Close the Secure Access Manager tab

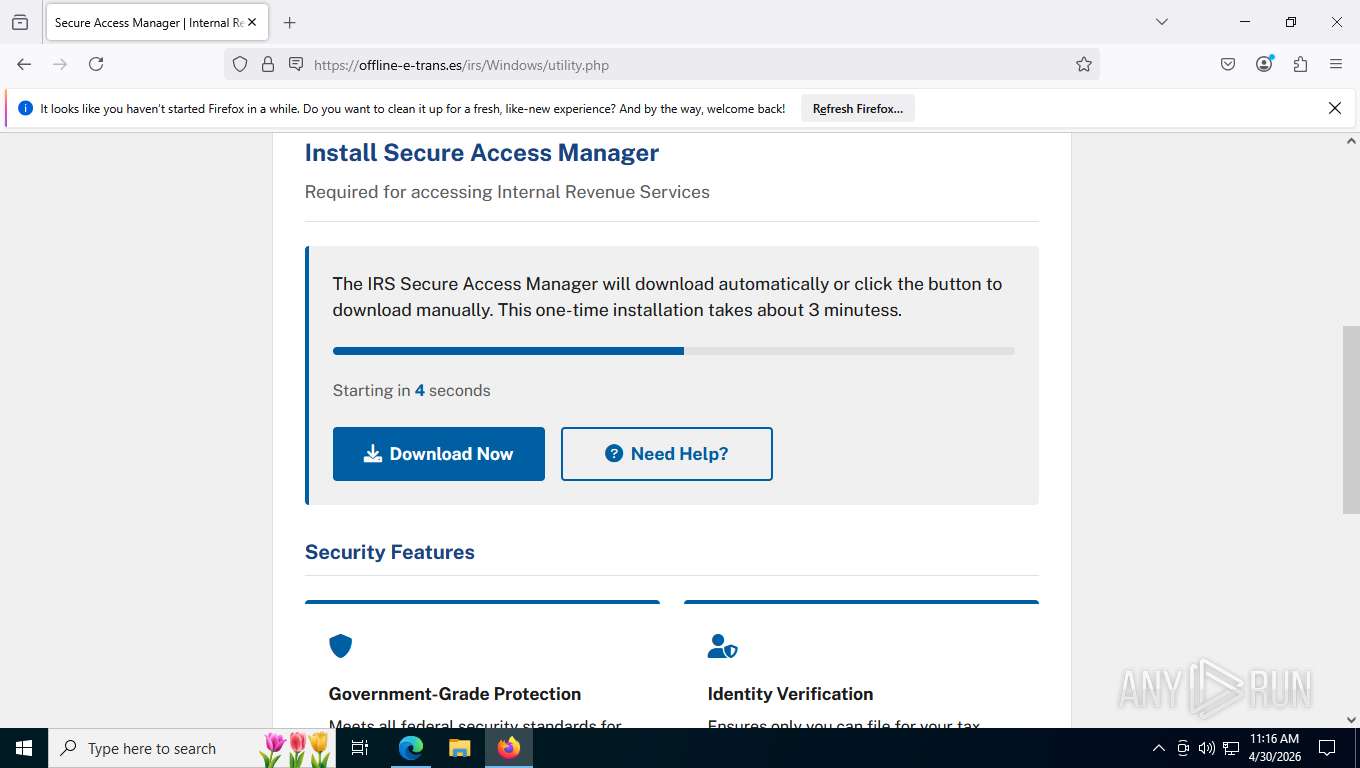[x=252, y=22]
